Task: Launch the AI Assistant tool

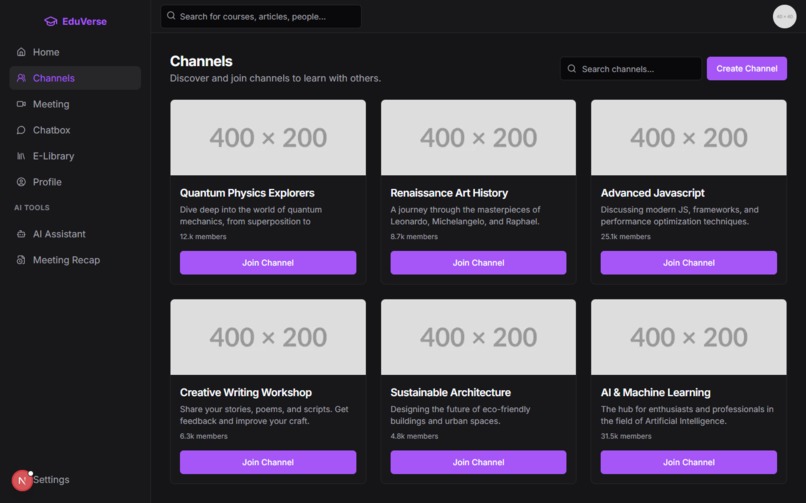Action: tap(75, 234)
